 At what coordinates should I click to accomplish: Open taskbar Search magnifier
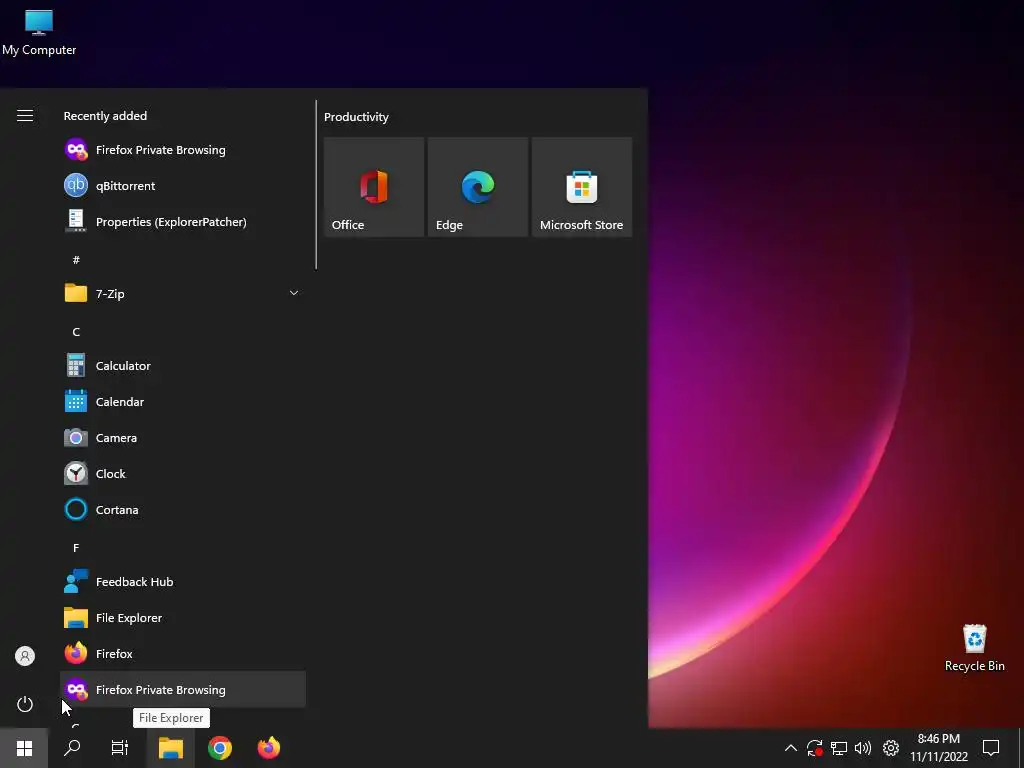pyautogui.click(x=72, y=748)
